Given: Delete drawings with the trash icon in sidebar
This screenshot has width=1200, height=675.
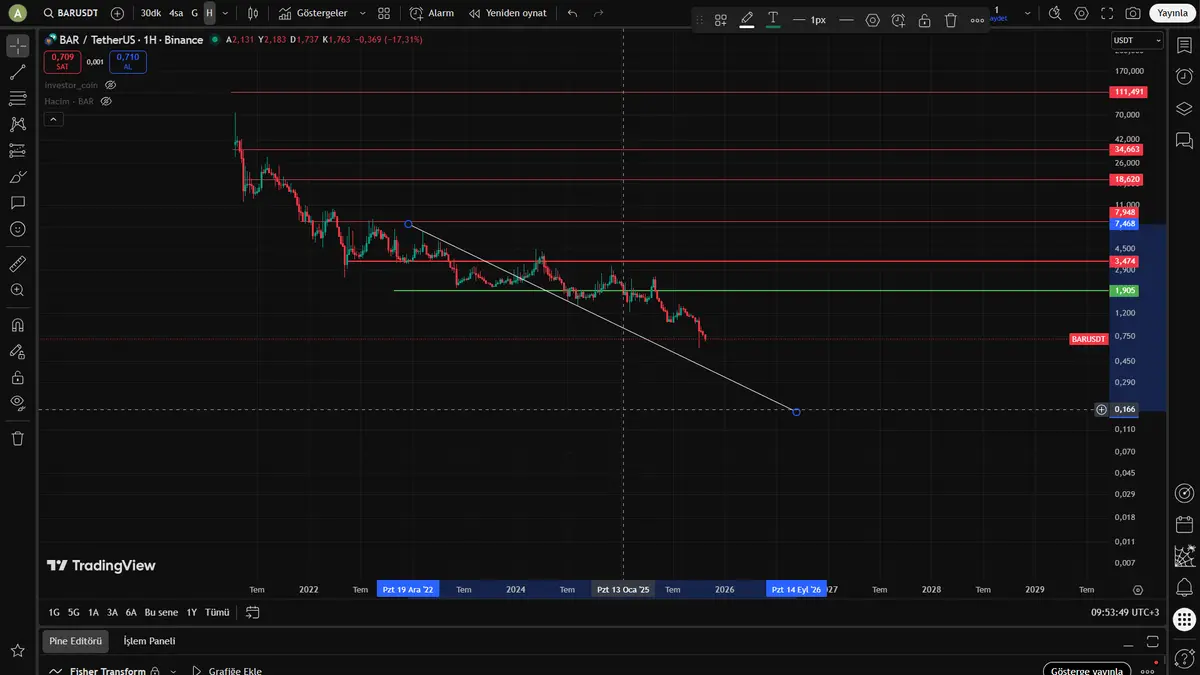Looking at the screenshot, I should (x=17, y=438).
